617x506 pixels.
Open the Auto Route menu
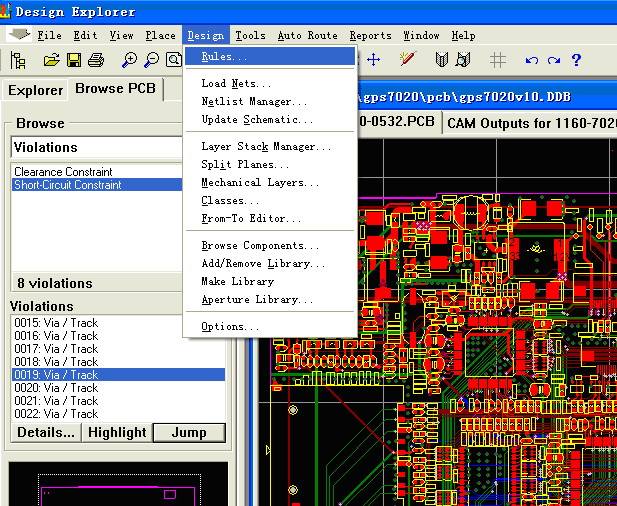tap(307, 35)
